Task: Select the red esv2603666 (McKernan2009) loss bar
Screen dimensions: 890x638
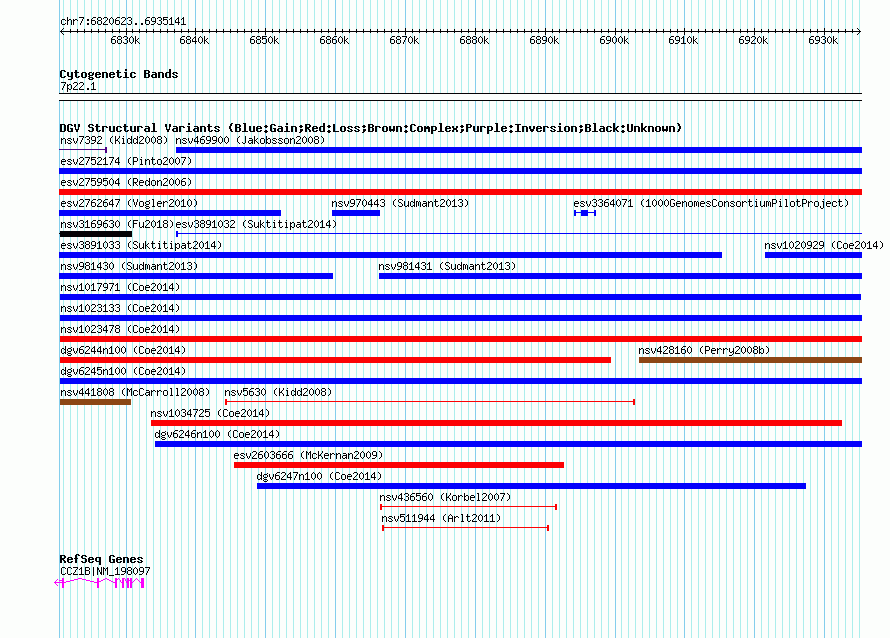Action: click(398, 465)
